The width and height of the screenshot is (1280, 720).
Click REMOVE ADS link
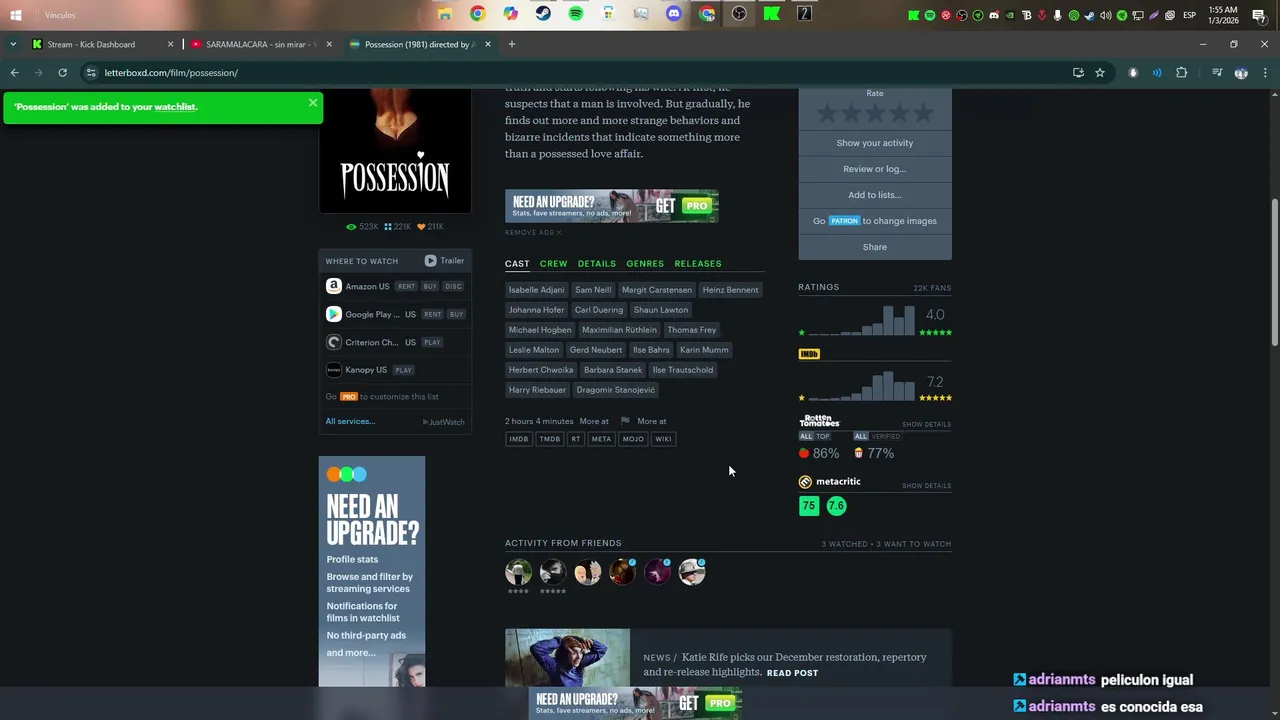click(x=533, y=233)
